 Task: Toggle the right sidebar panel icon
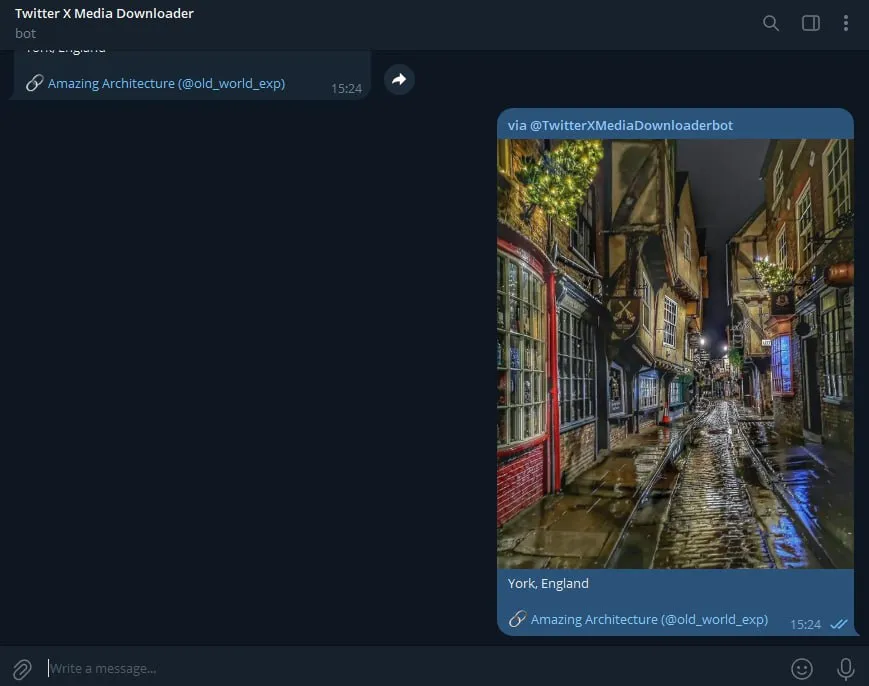pyautogui.click(x=810, y=22)
